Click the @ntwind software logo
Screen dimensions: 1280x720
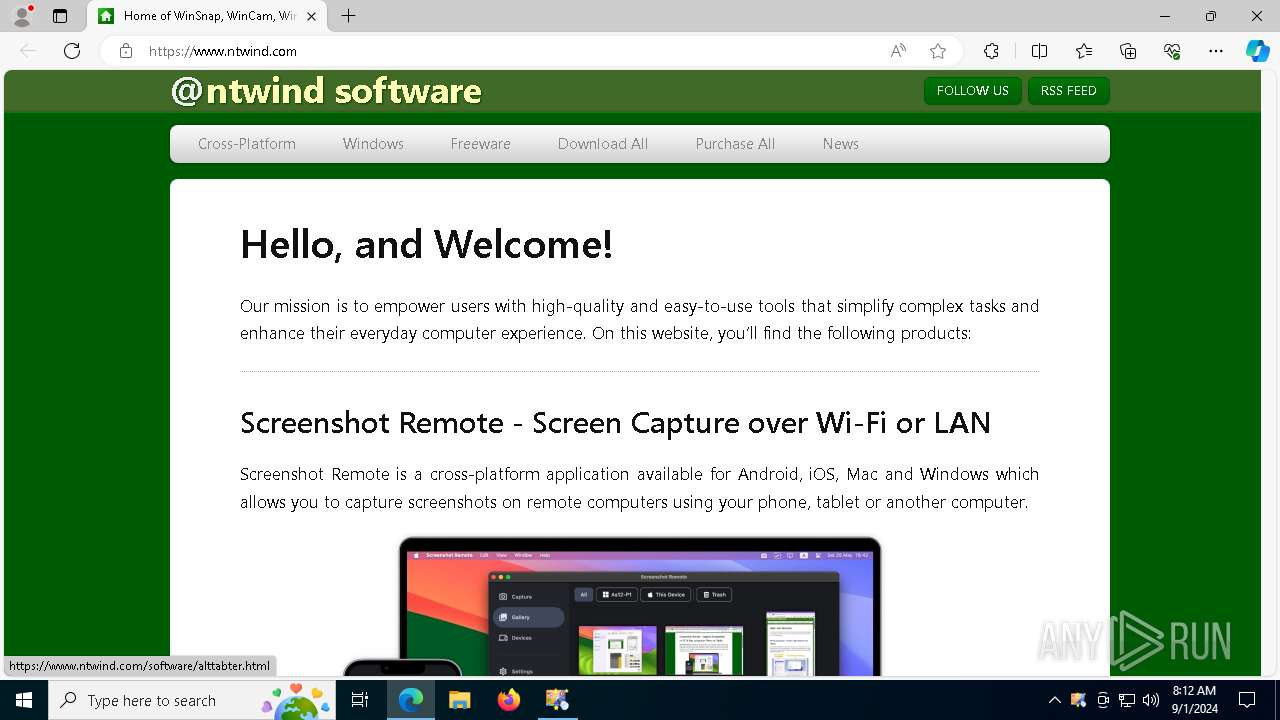tap(326, 91)
